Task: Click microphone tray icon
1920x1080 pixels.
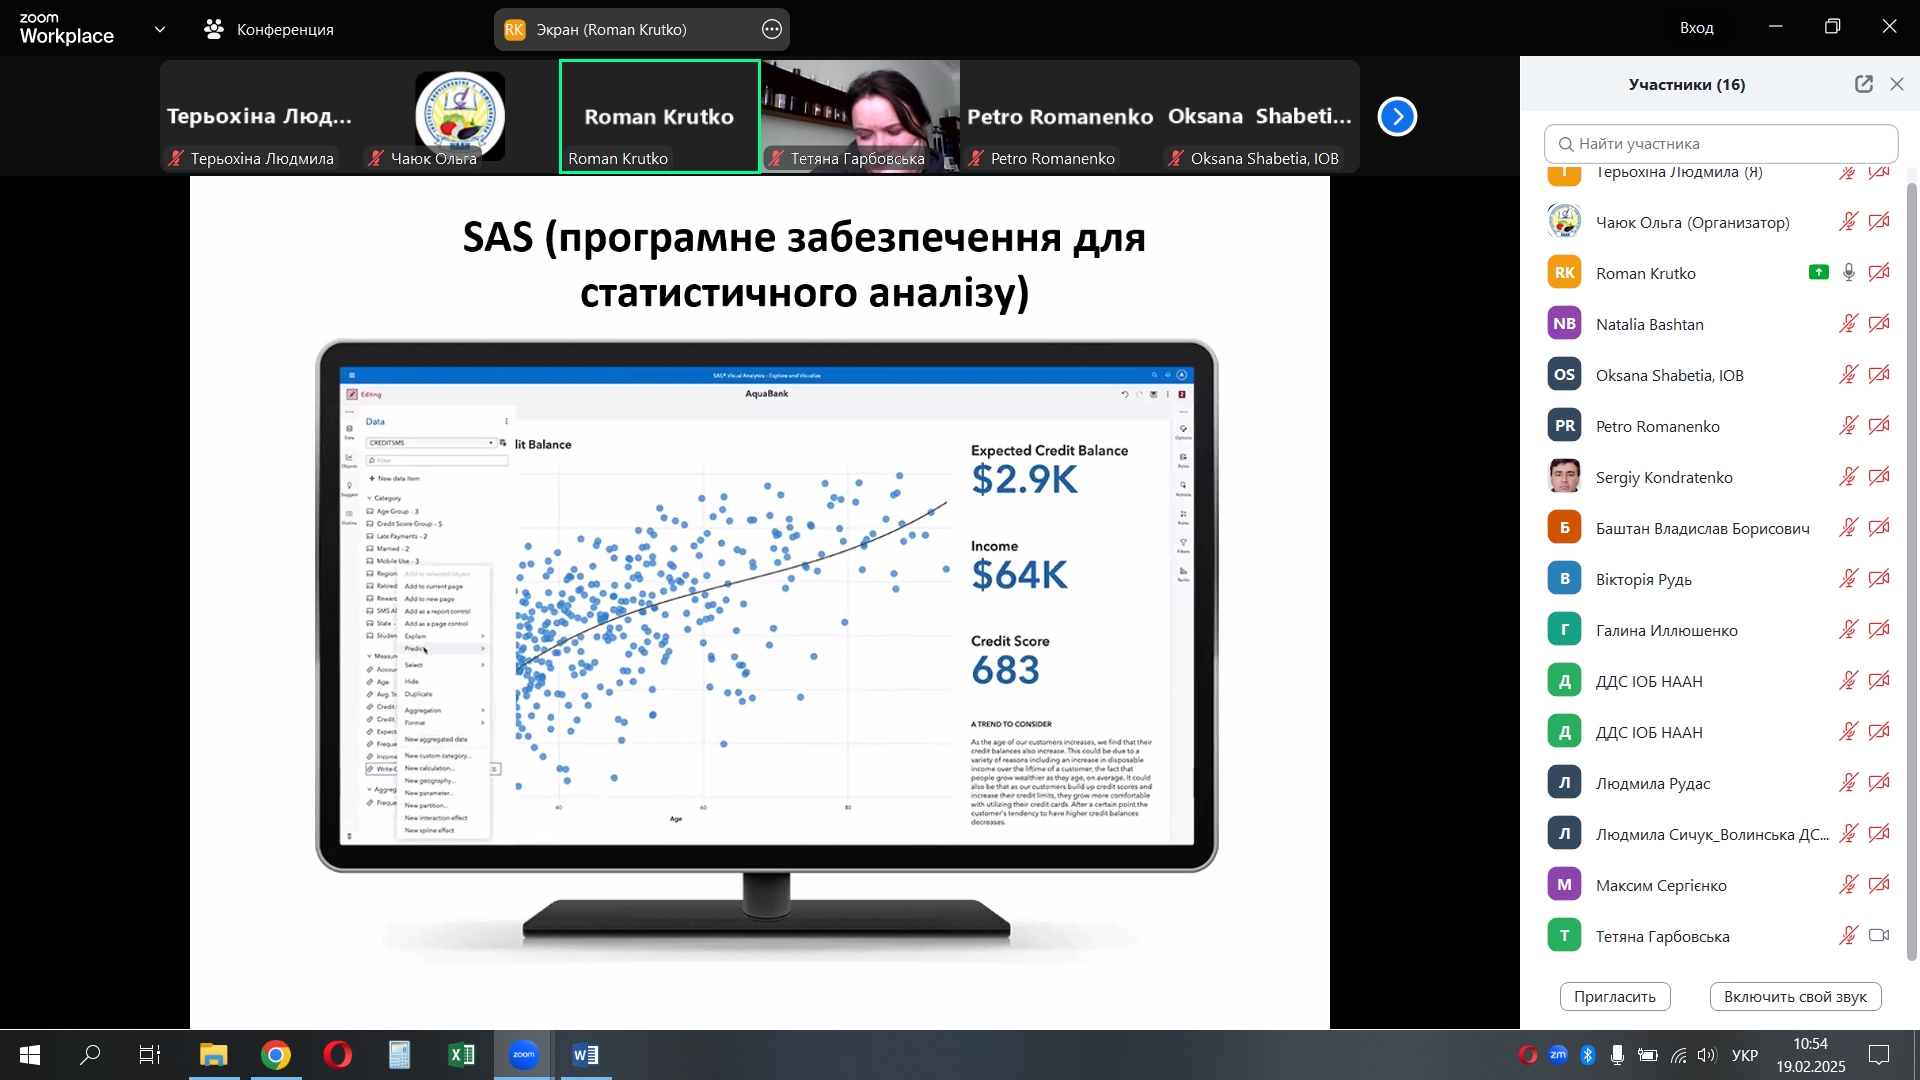Action: pyautogui.click(x=1617, y=1055)
